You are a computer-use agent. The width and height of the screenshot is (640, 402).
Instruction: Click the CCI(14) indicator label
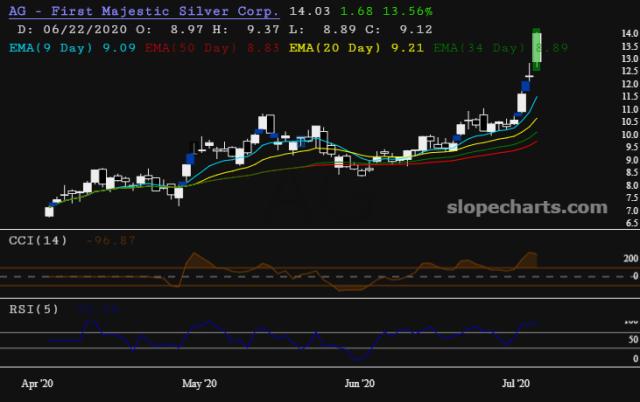point(38,240)
